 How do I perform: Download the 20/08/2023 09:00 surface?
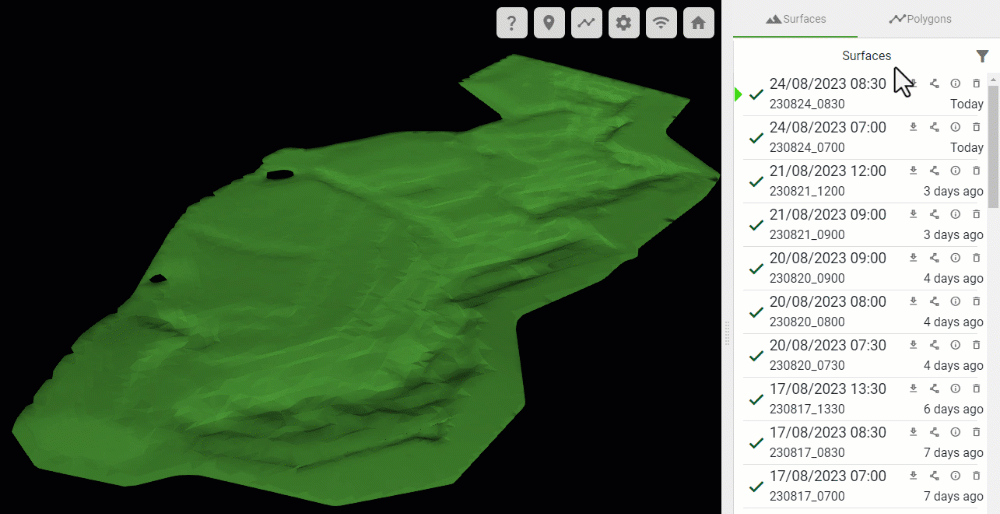[x=913, y=258]
